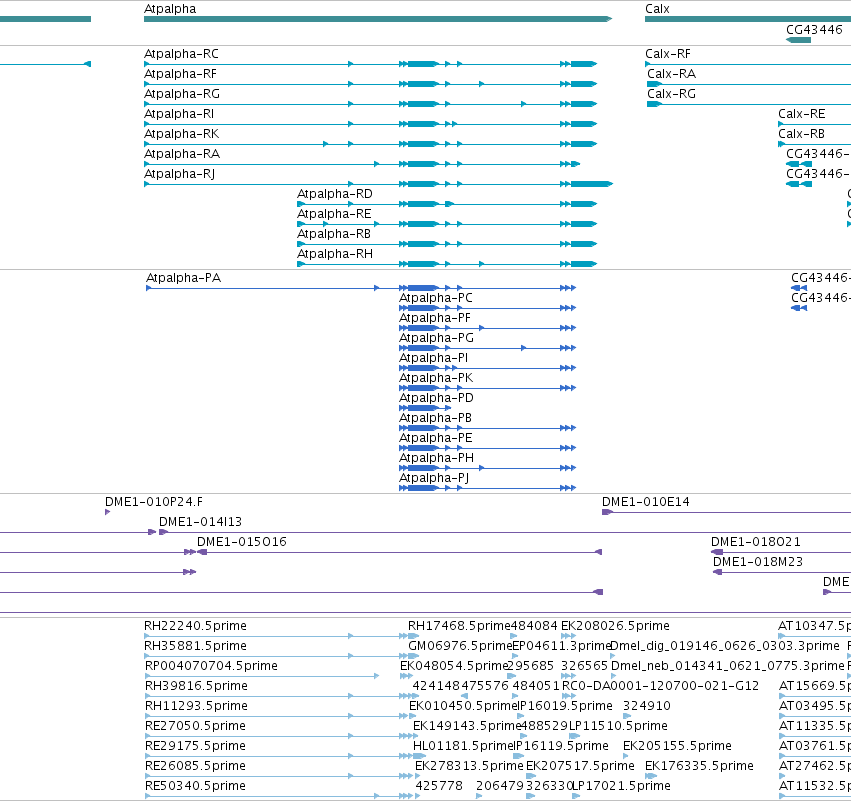Select EST HL01181.5prime
Viewport: 851px width, 801px height.
point(463,746)
